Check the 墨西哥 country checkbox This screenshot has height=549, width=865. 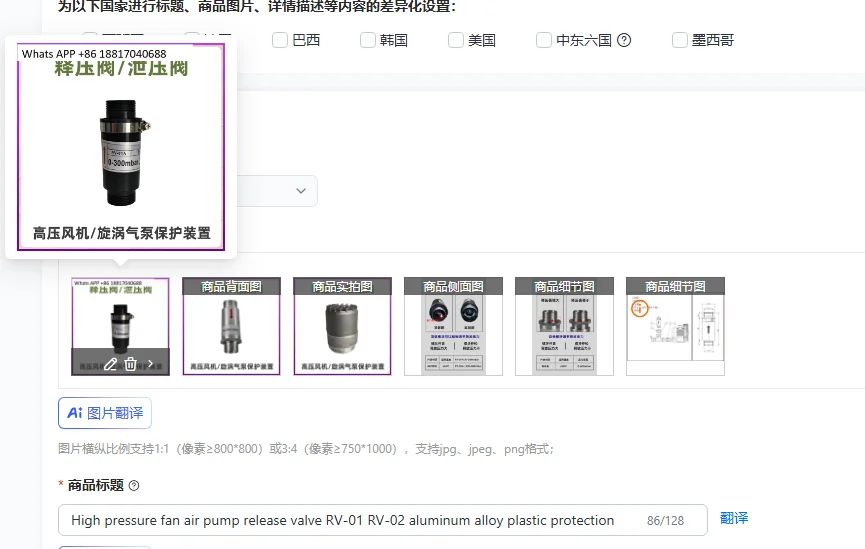pyautogui.click(x=680, y=40)
